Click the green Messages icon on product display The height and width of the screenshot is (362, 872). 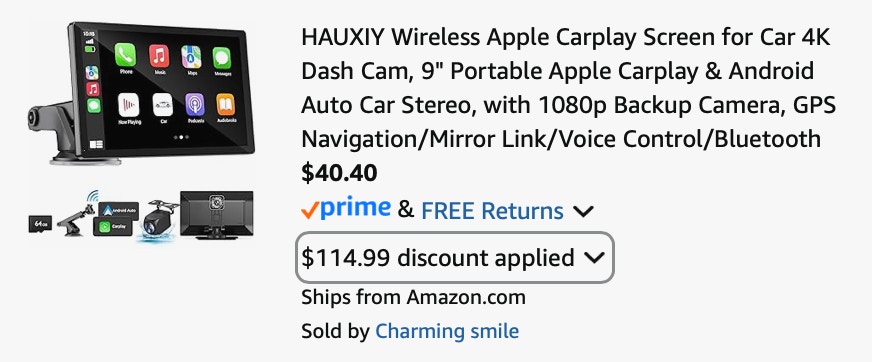pyautogui.click(x=222, y=58)
